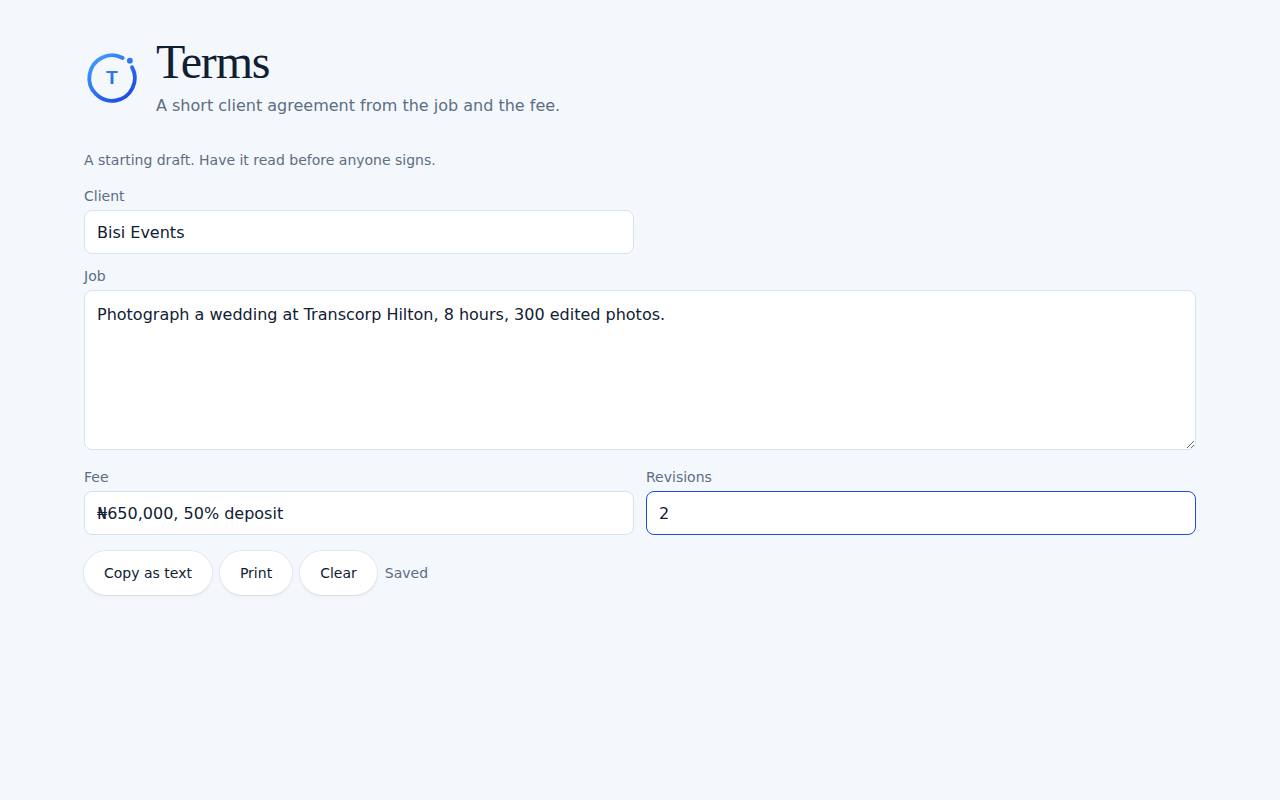
Task: Click the Print button
Action: pos(256,573)
